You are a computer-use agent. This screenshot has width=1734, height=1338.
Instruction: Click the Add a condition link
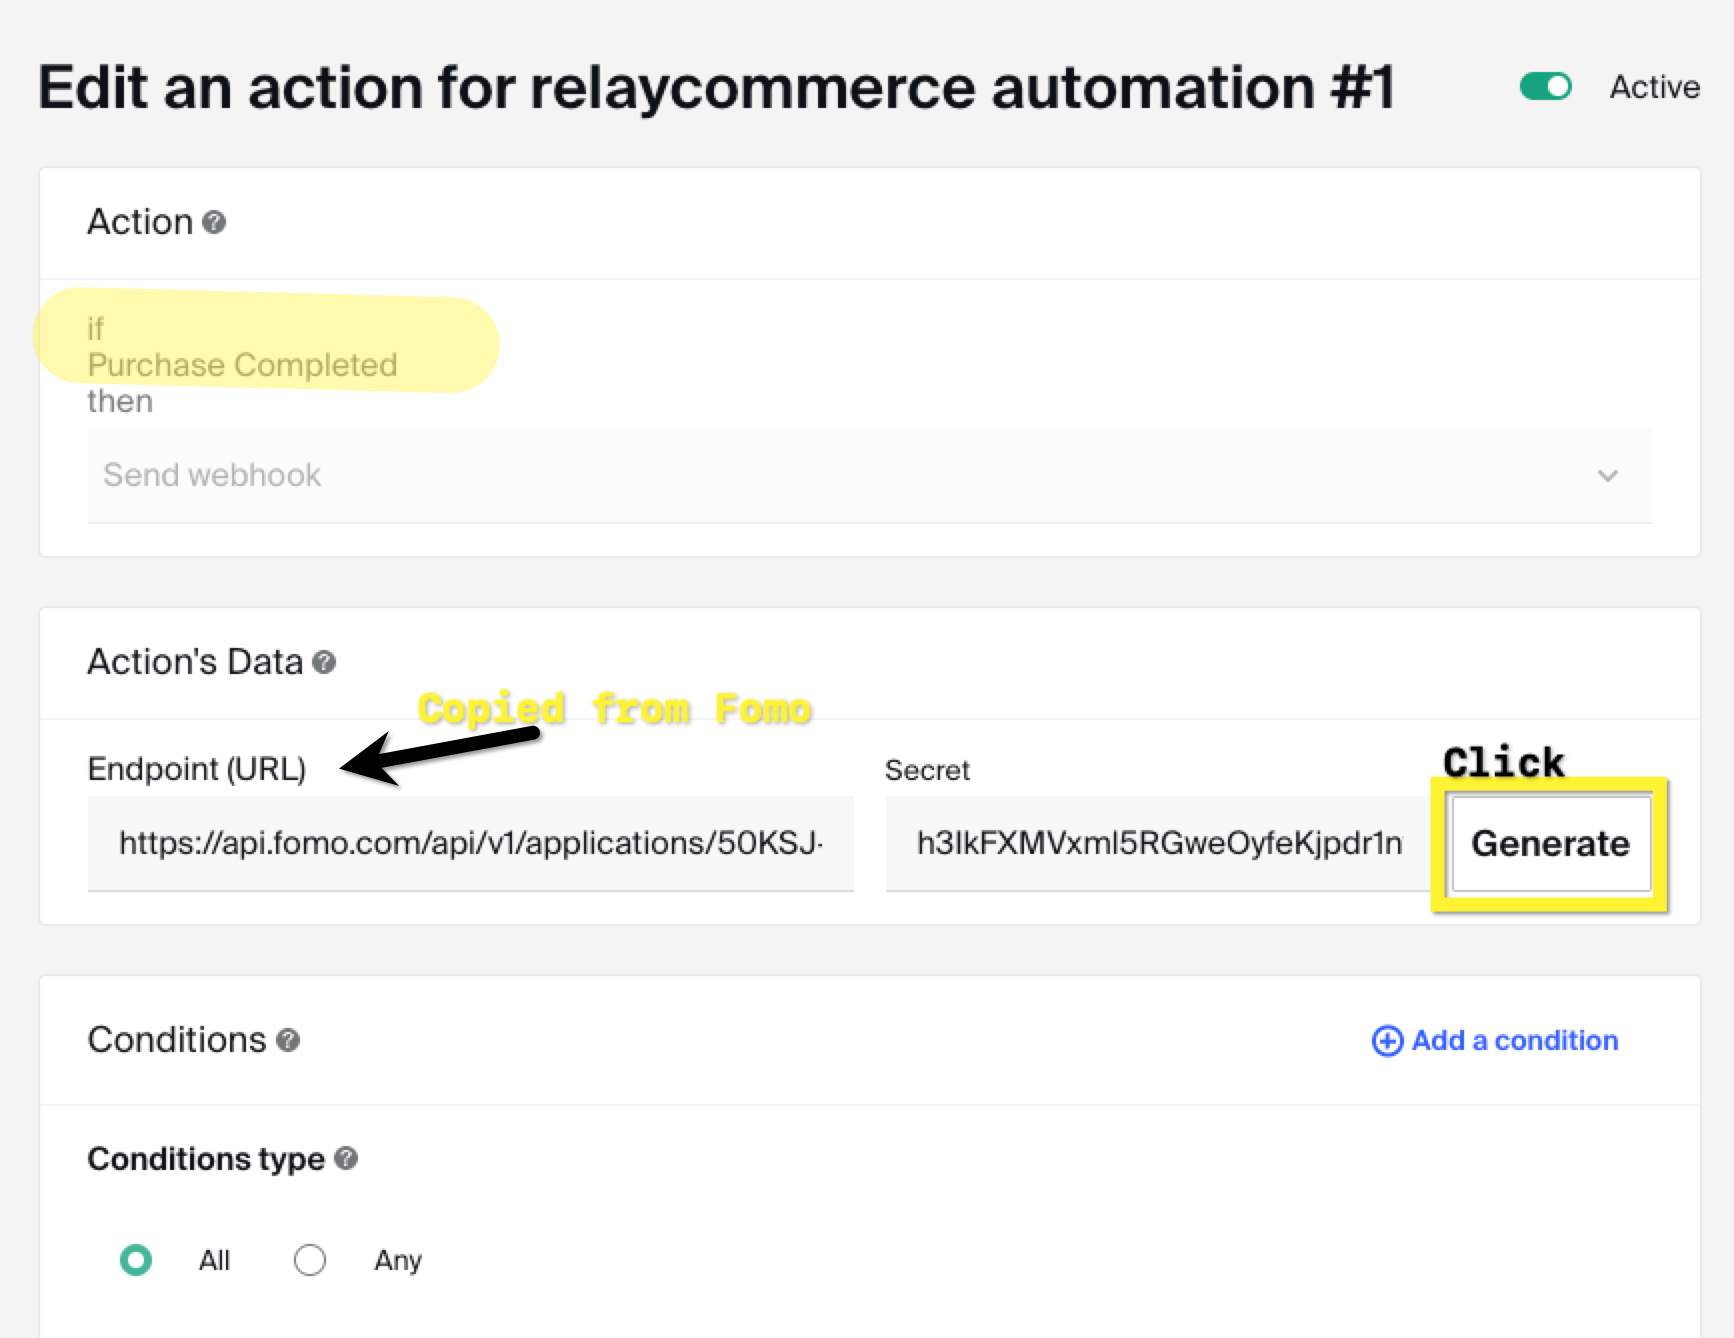1495,1040
